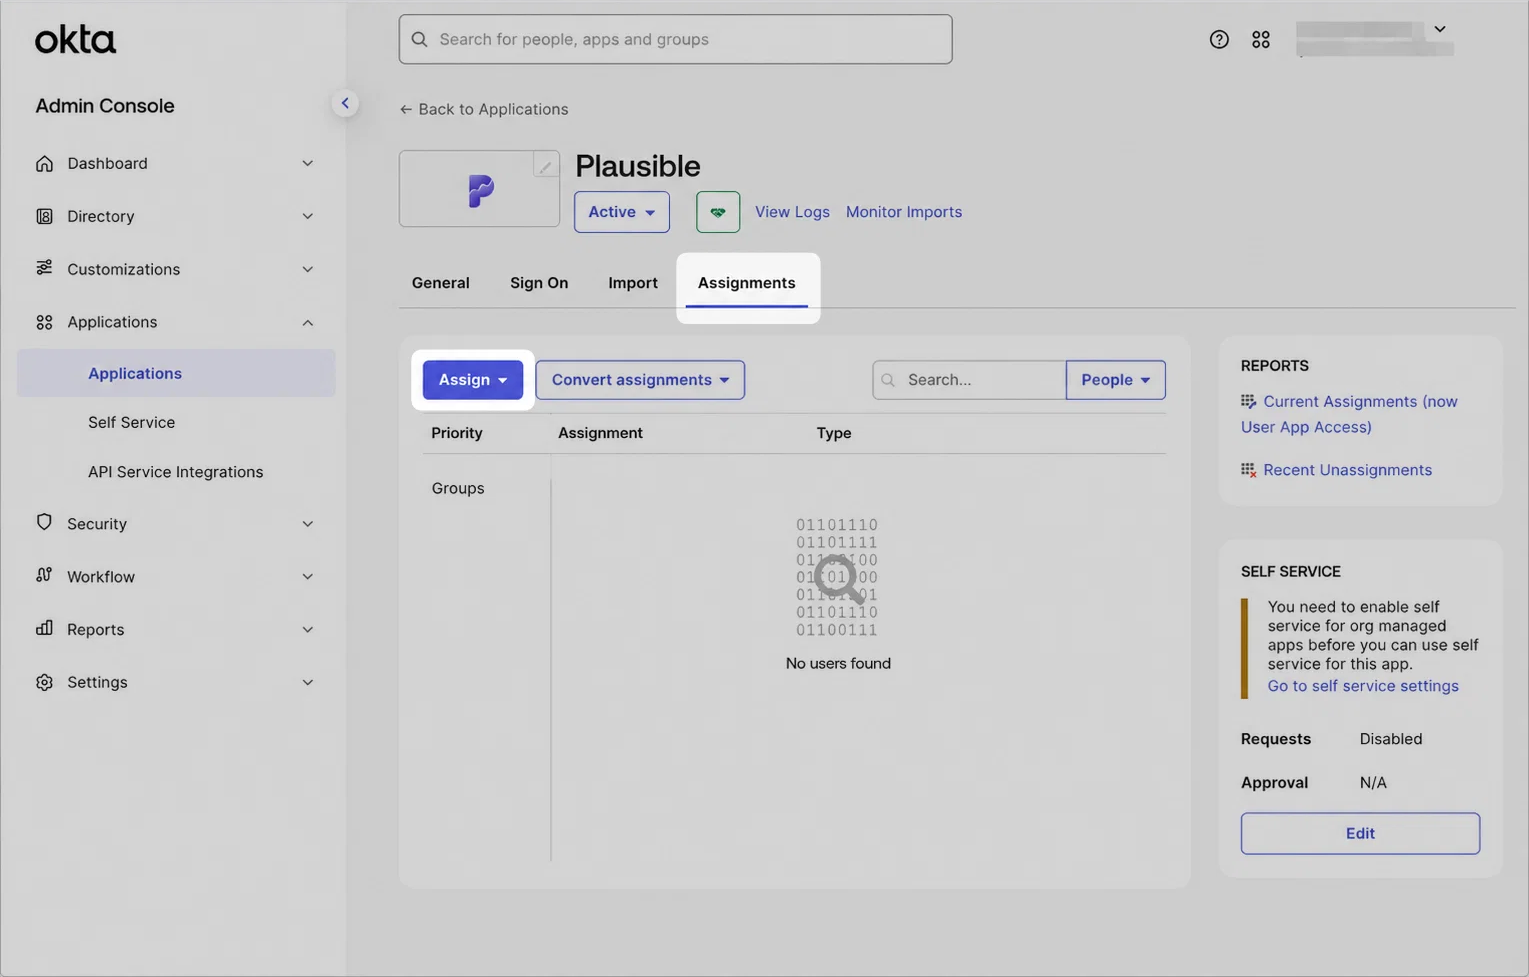Expand the Settings menu chevron
Viewport: 1529px width, 977px height.
(x=308, y=682)
